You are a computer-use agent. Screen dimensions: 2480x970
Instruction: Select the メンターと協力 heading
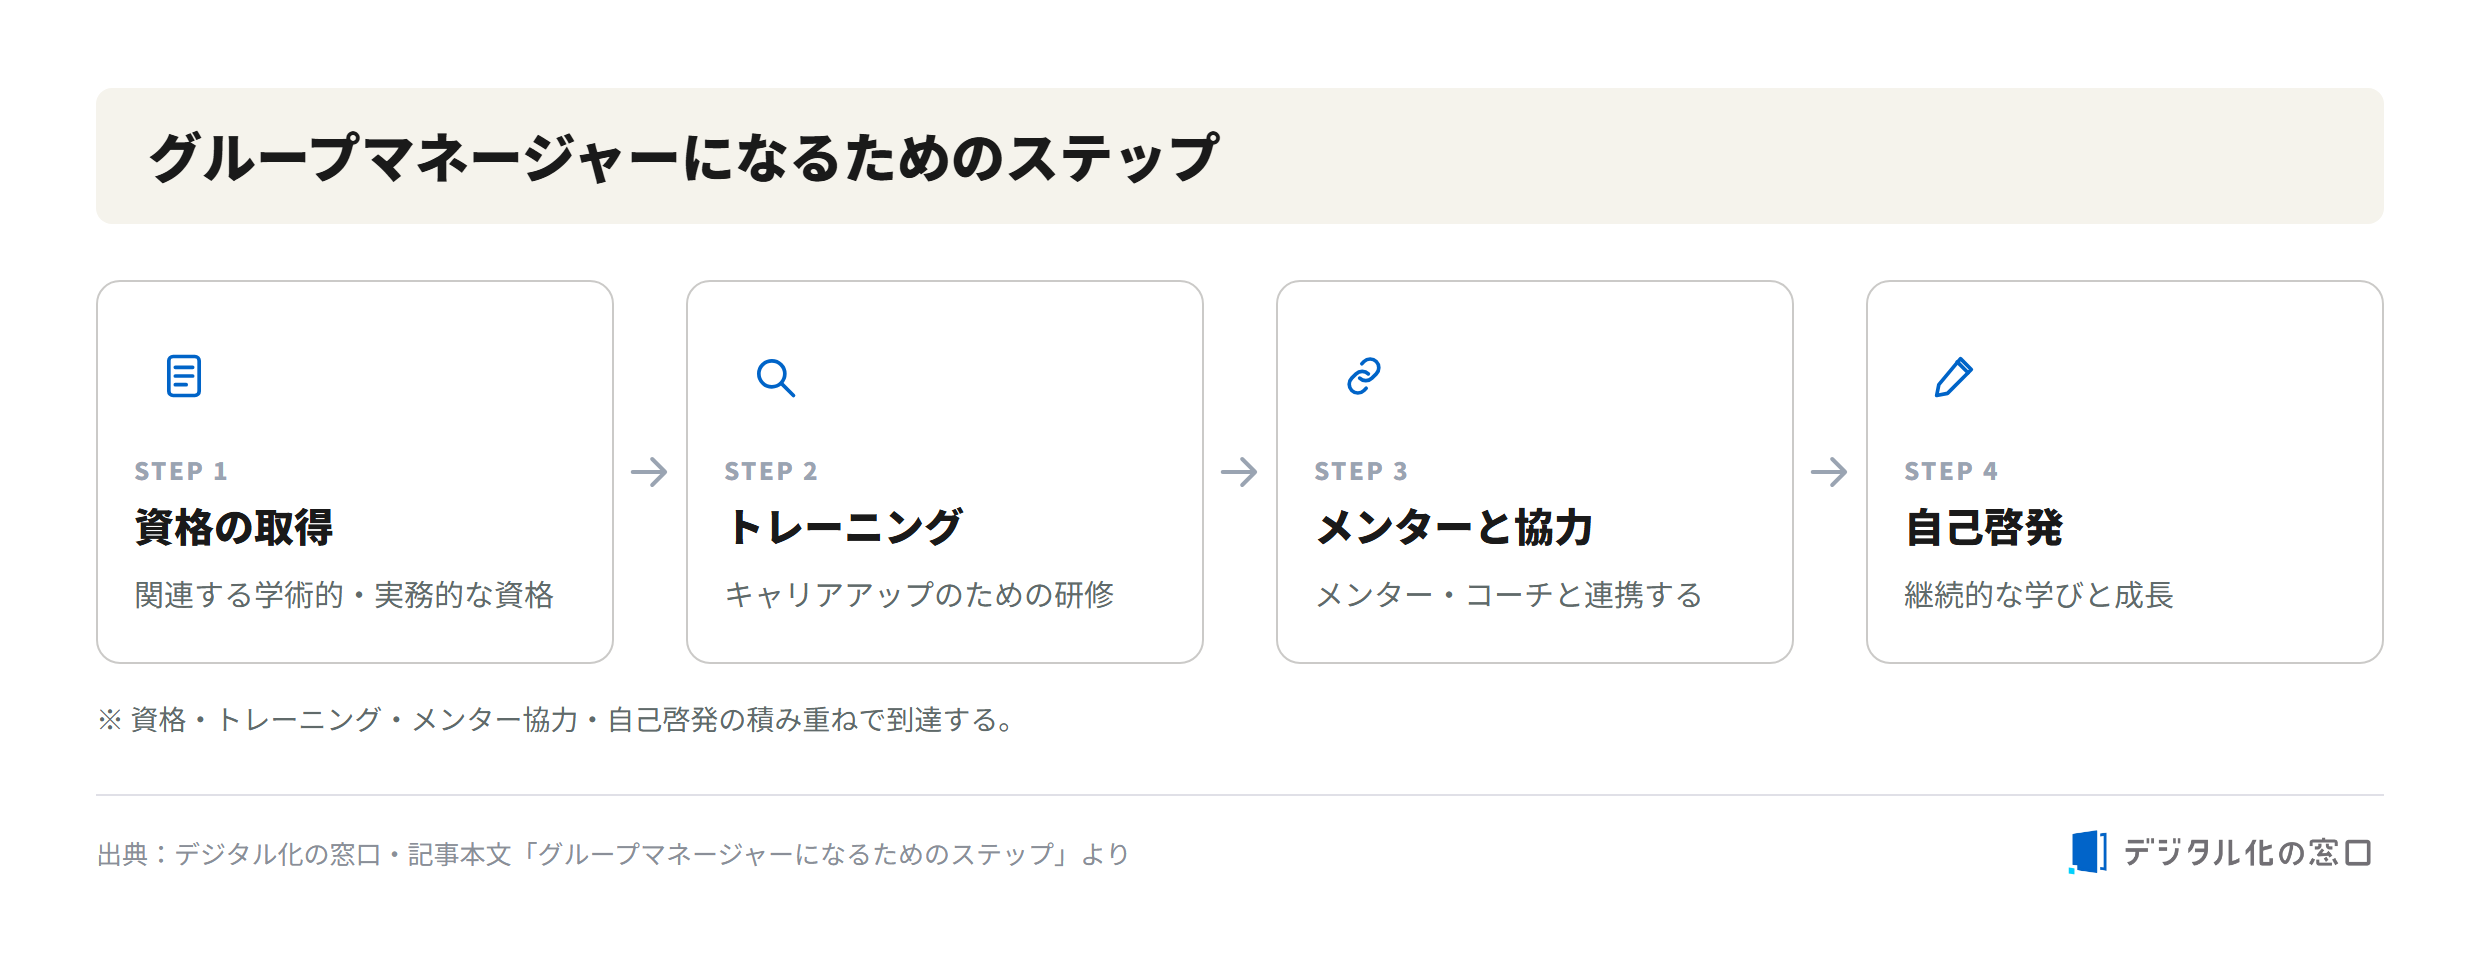click(x=1454, y=527)
